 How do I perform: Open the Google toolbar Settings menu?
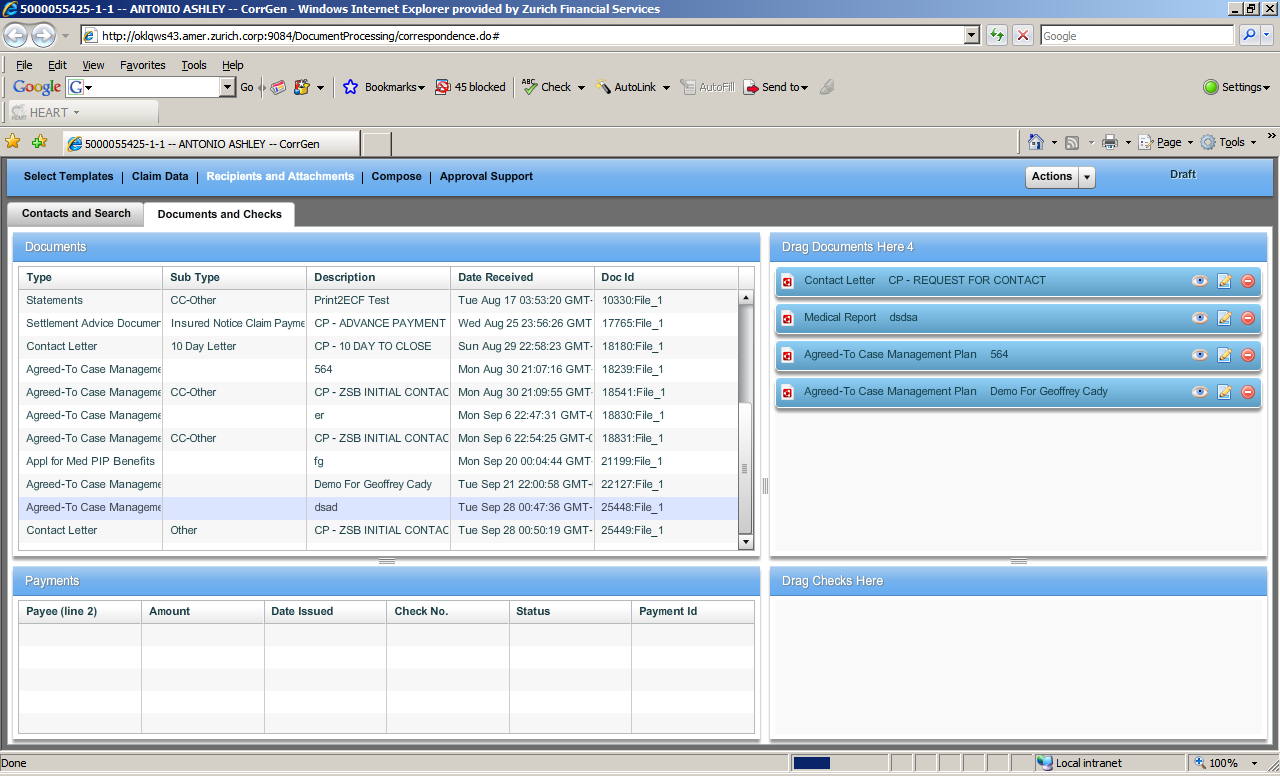[x=1237, y=87]
